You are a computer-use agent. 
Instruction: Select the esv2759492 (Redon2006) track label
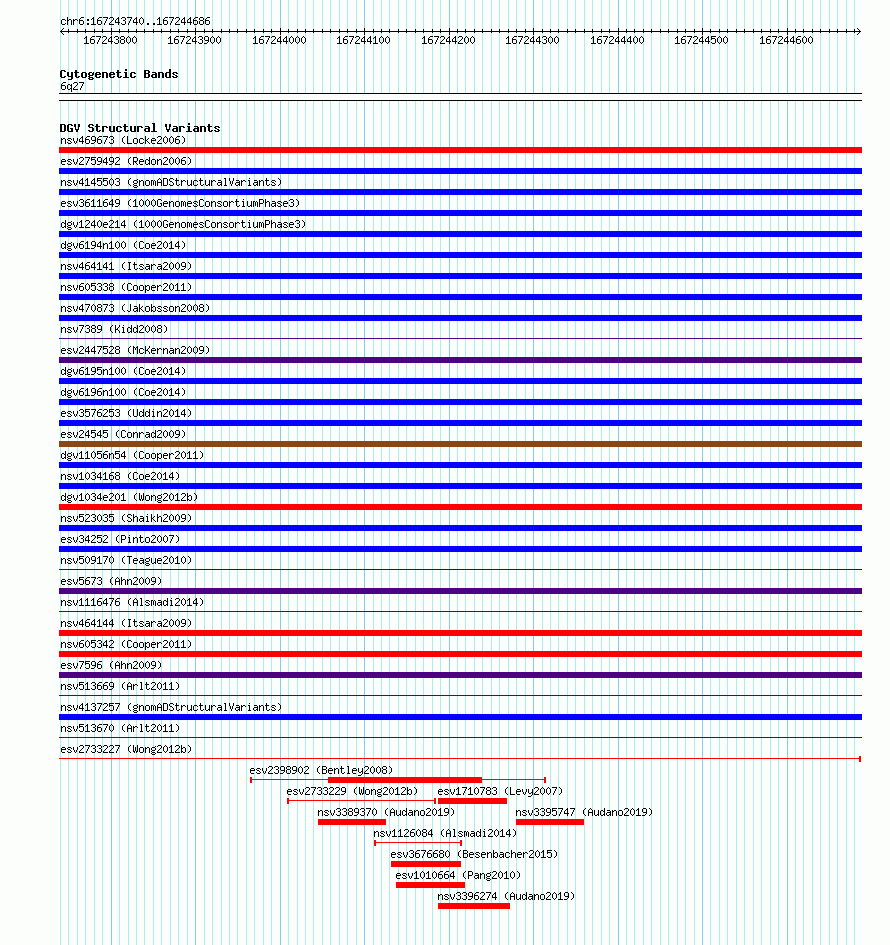[x=126, y=162]
